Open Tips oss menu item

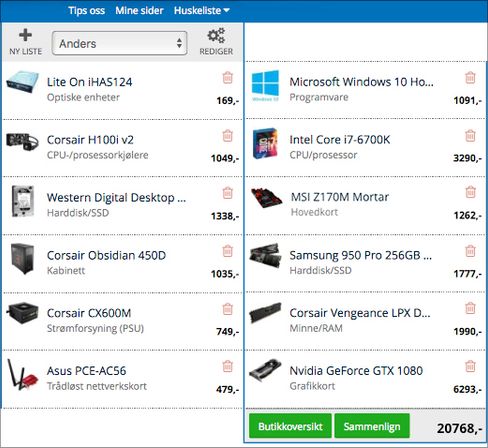tap(87, 11)
